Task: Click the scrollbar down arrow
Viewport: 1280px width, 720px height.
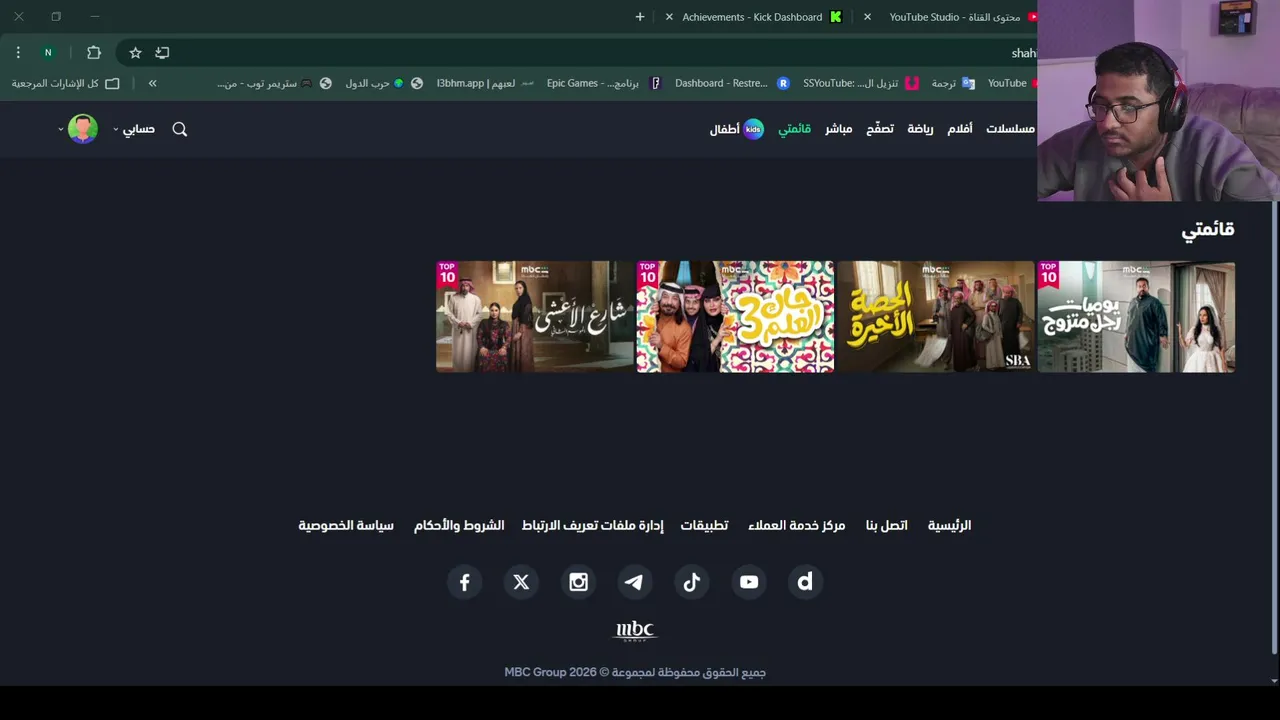Action: (x=1274, y=681)
